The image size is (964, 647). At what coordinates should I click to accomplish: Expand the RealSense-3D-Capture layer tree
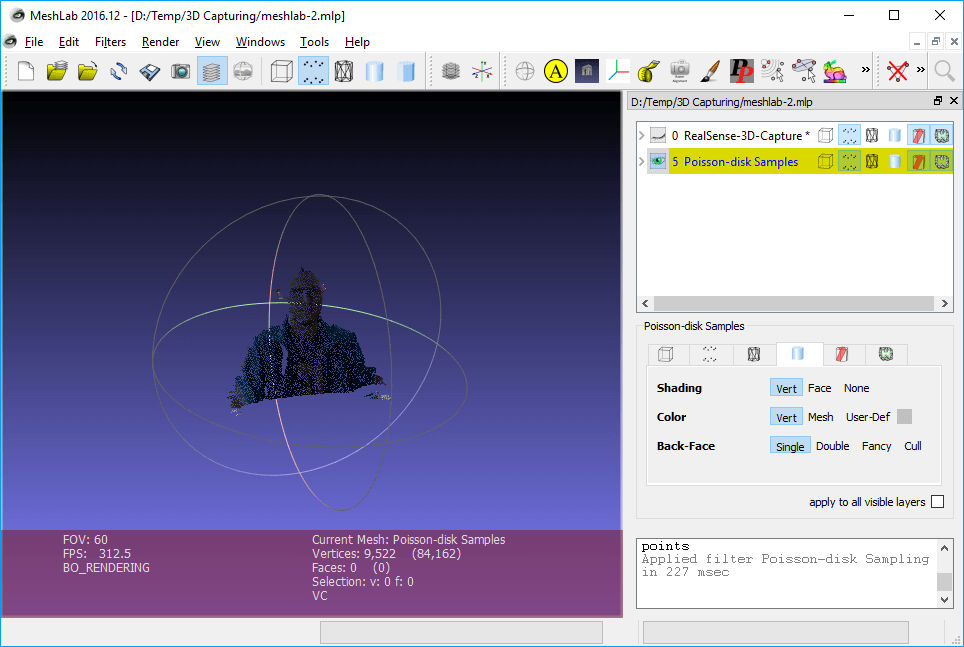(x=641, y=135)
